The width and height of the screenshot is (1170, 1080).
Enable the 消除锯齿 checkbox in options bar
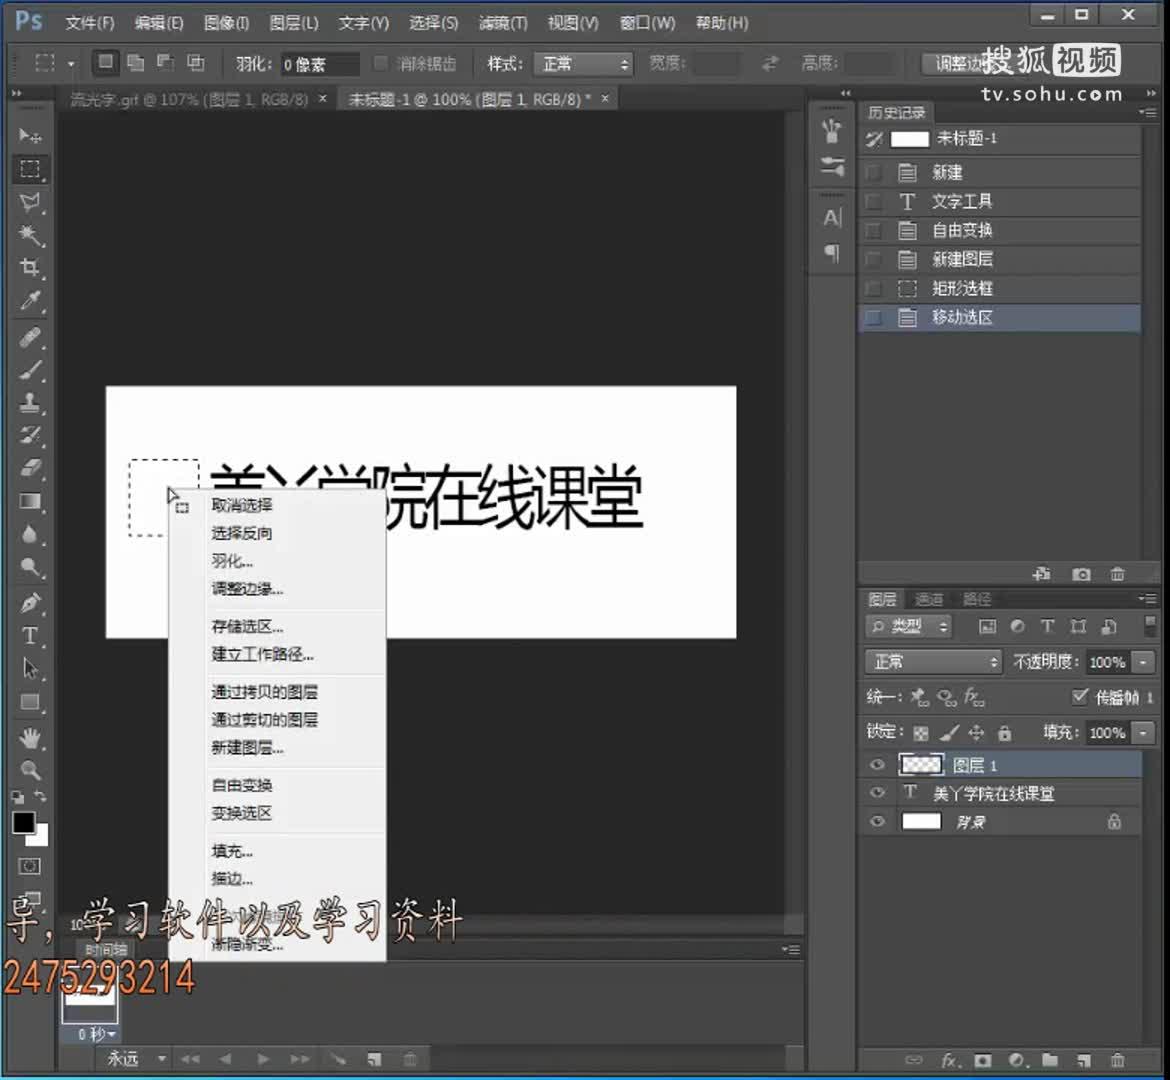[x=380, y=63]
